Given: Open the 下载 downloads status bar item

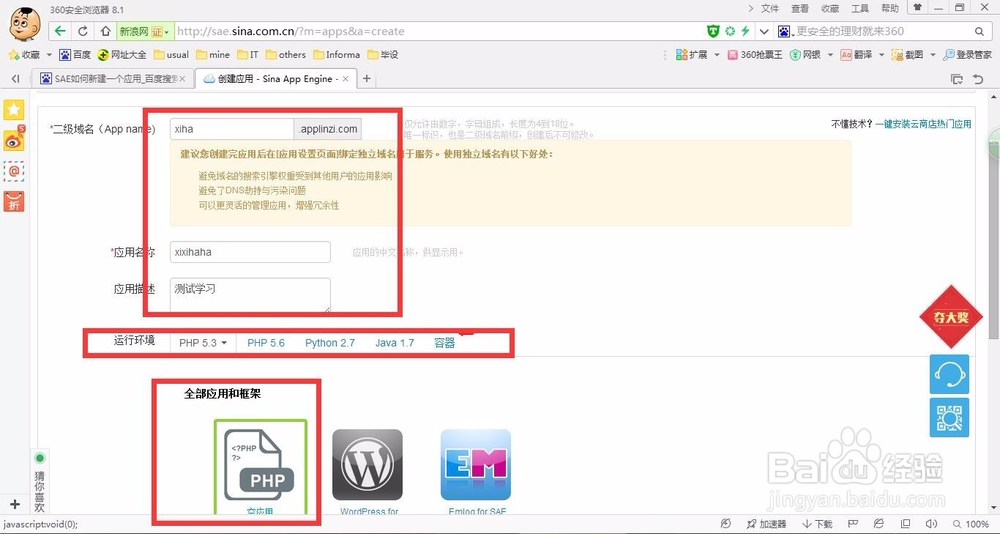Looking at the screenshot, I should click(x=817, y=524).
